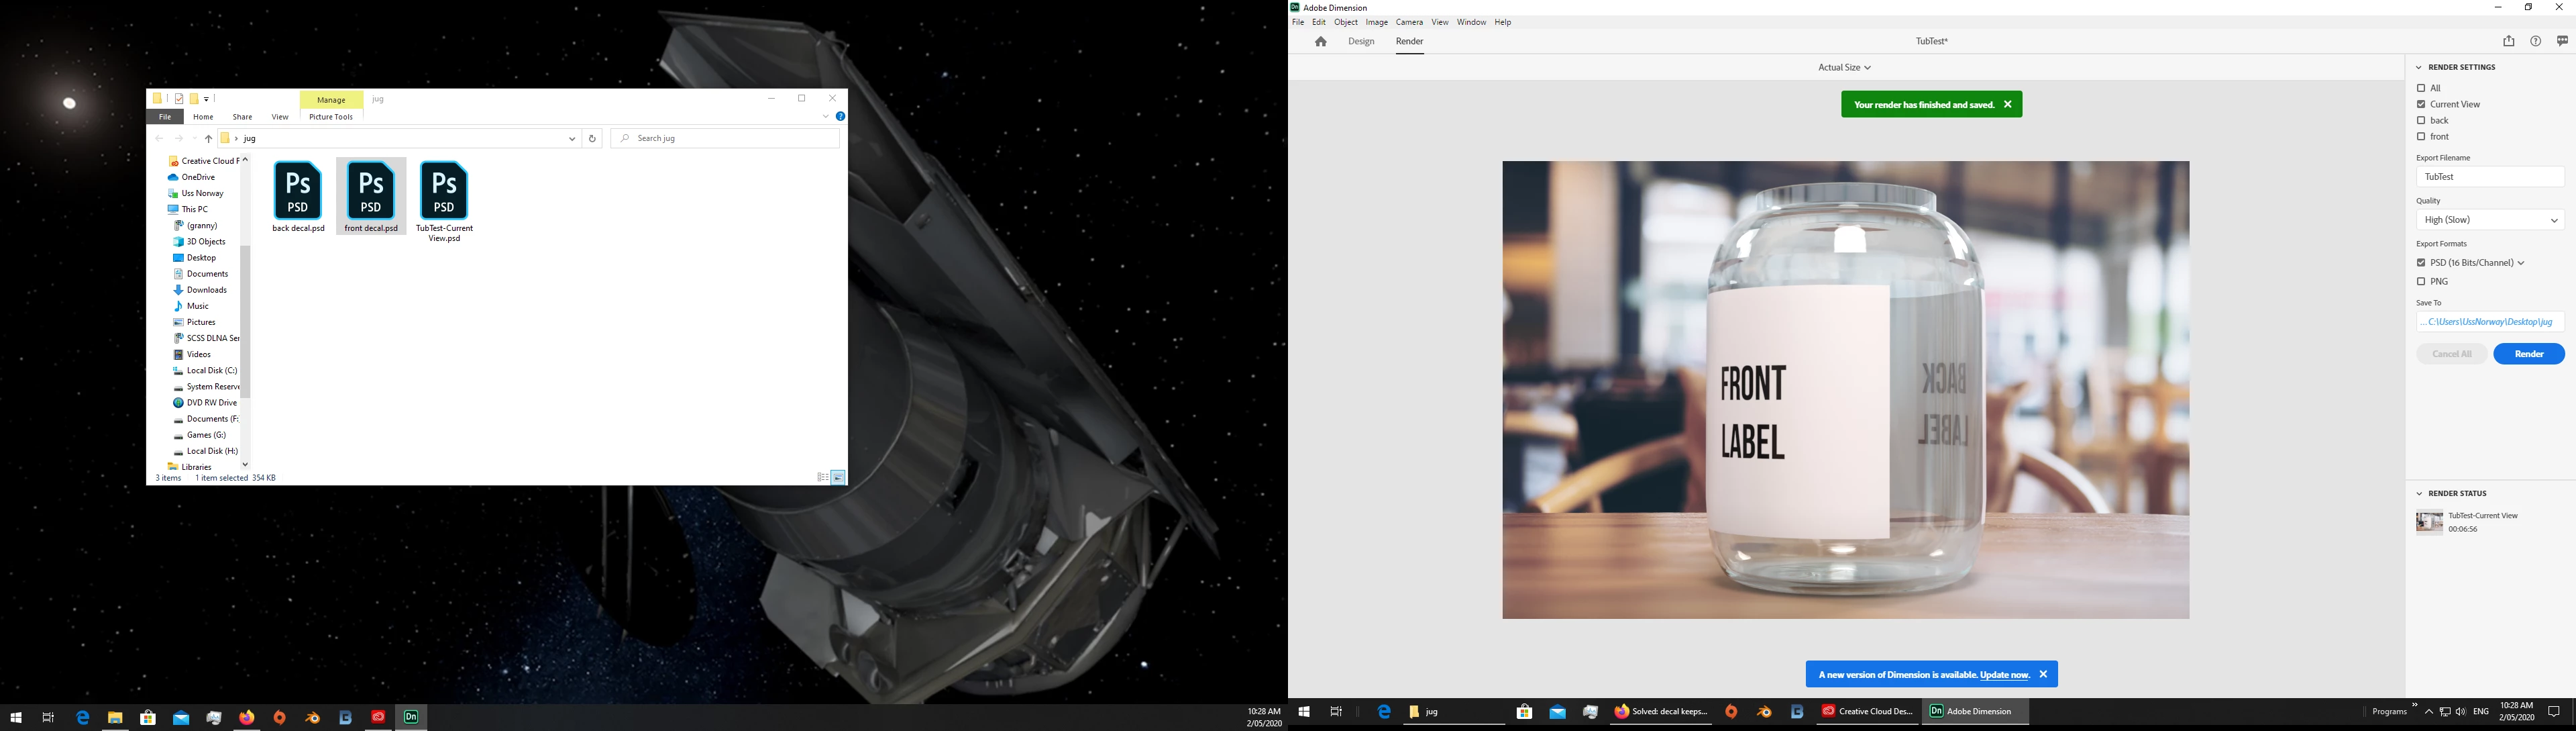Viewport: 2576px width, 731px height.
Task: Expand the Actual Size zoom dropdown
Action: point(1844,68)
